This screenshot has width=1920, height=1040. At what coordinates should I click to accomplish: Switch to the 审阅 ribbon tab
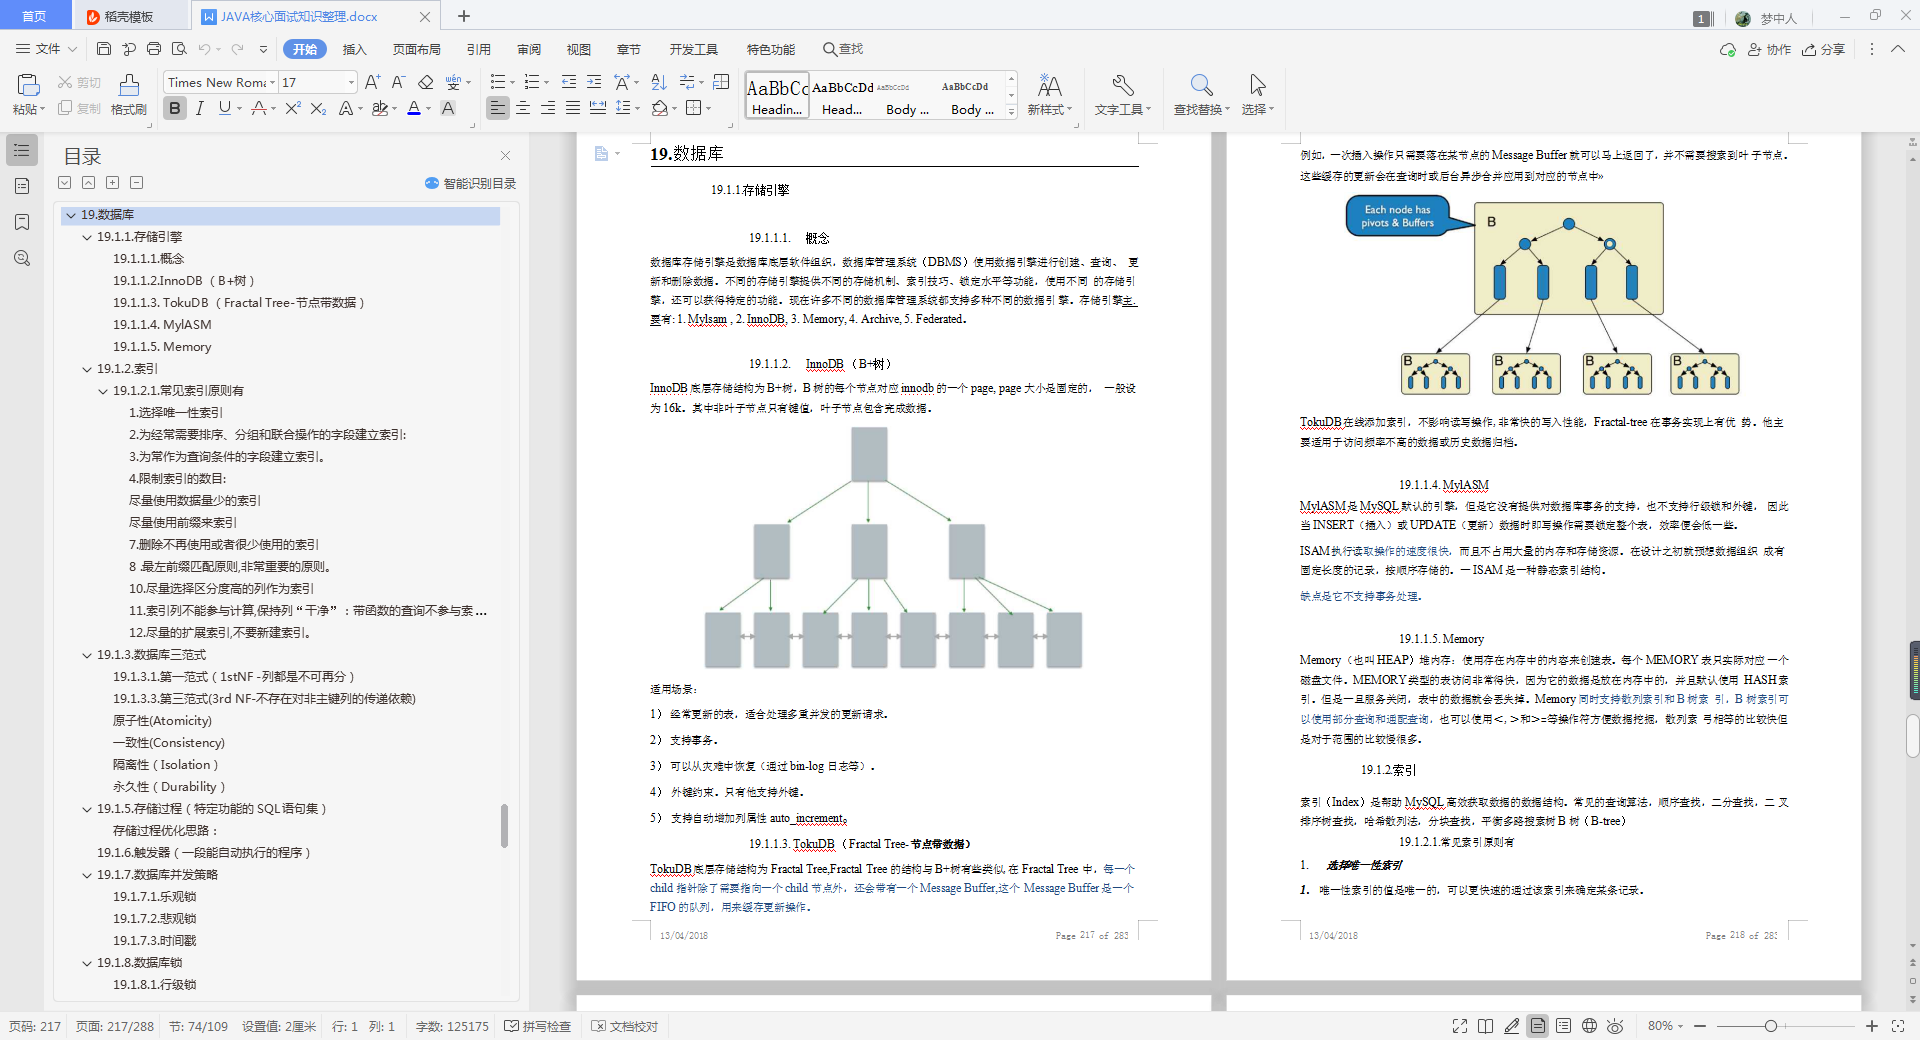point(529,49)
